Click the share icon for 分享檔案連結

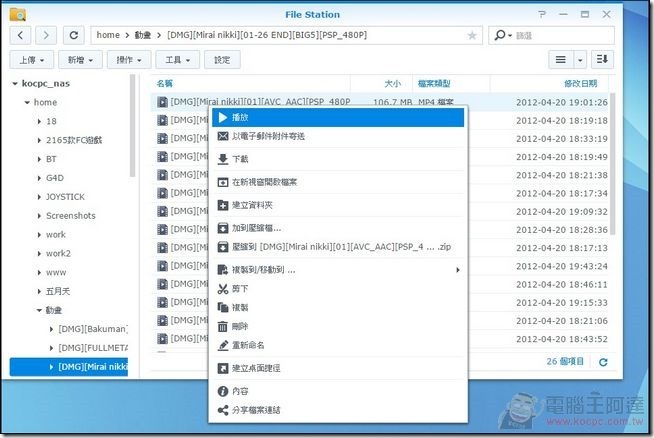click(x=223, y=410)
